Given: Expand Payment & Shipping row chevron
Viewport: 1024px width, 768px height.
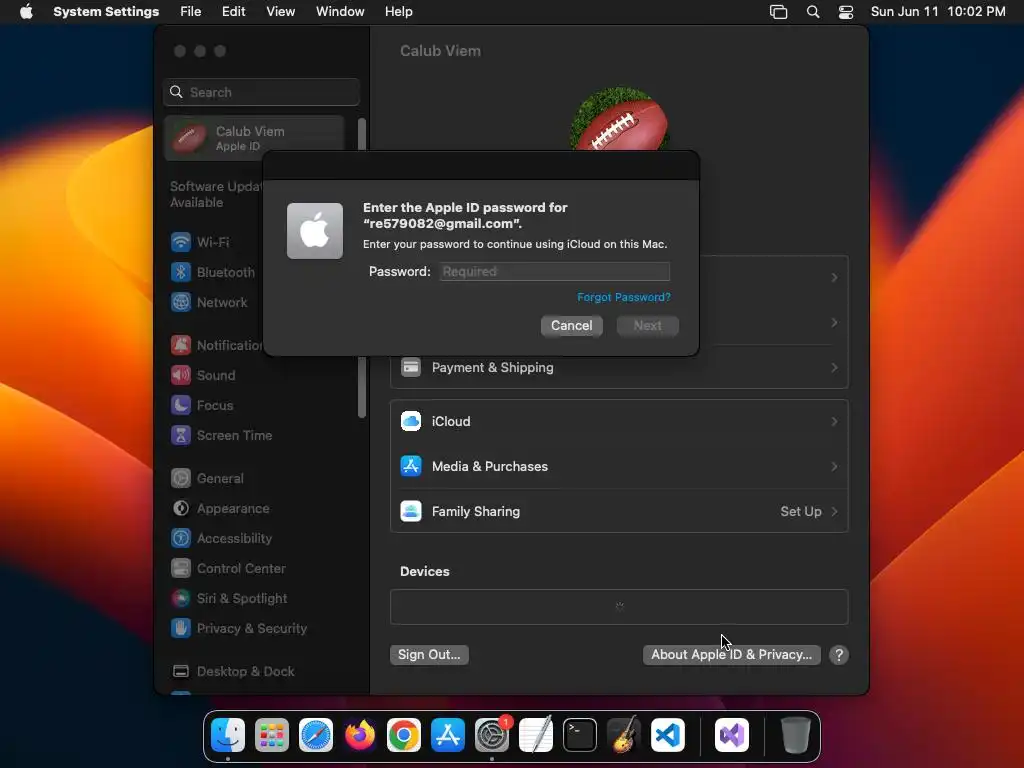Looking at the screenshot, I should click(834, 368).
